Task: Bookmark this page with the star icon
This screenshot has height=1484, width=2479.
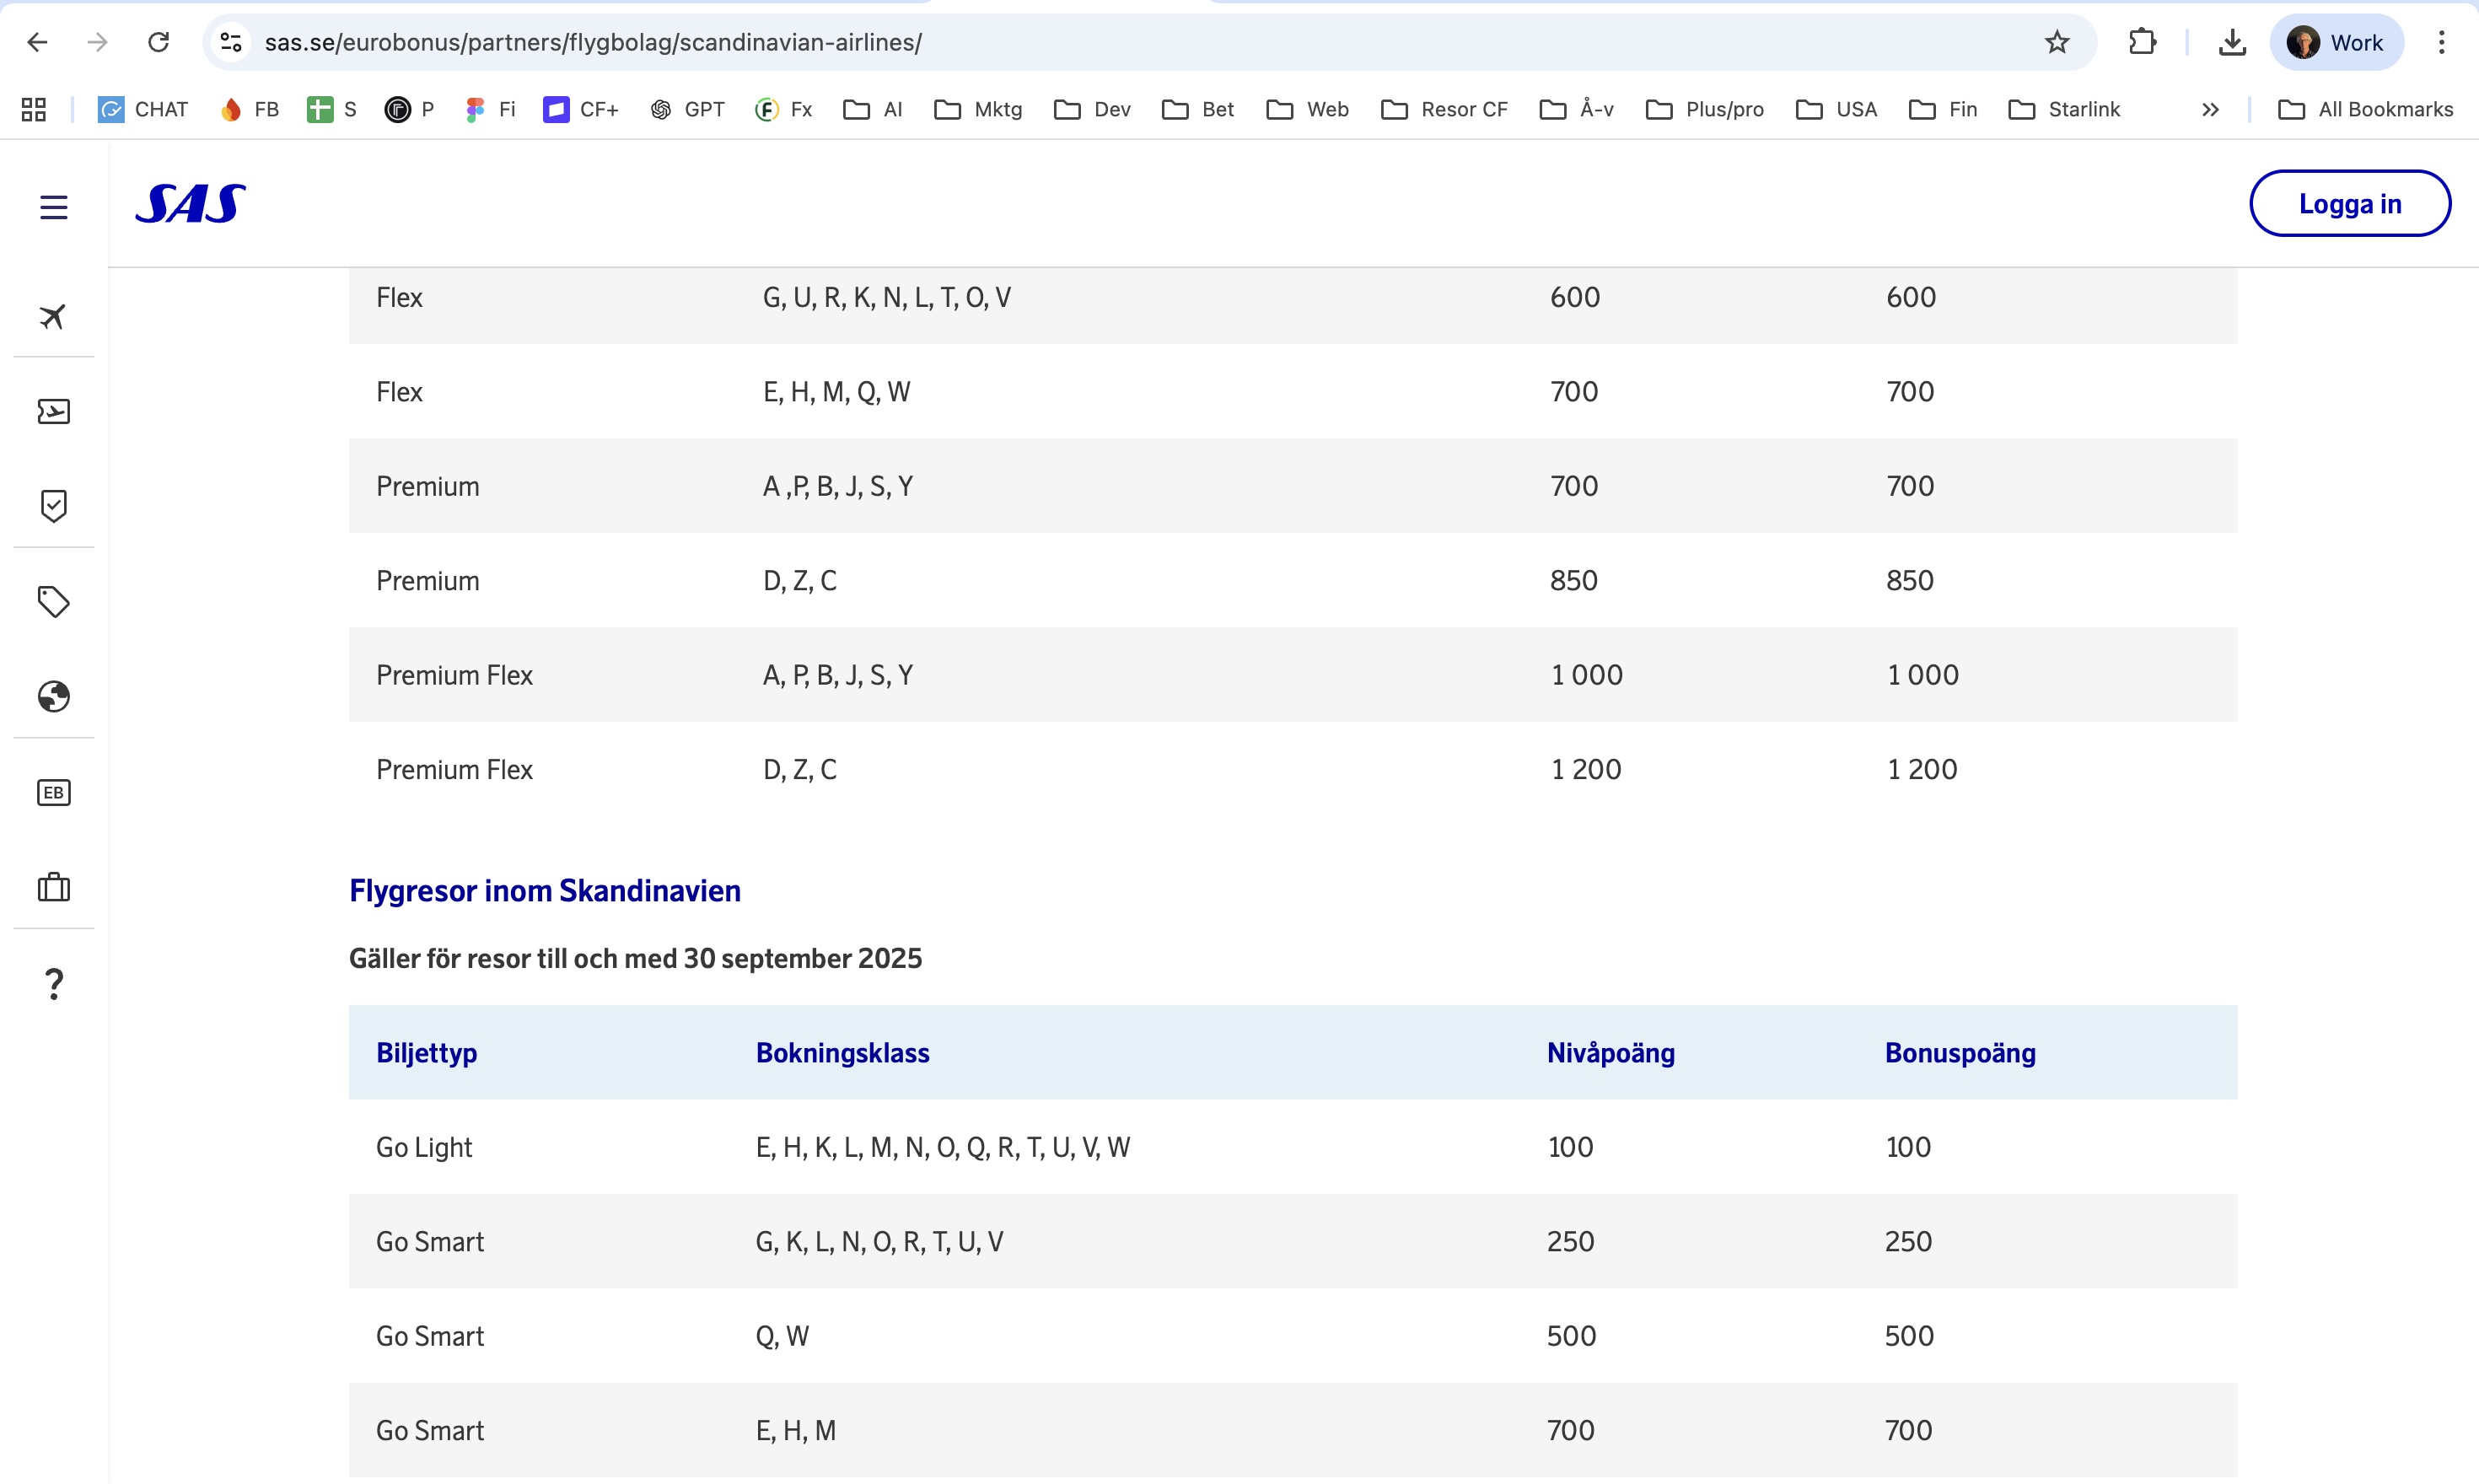Action: click(x=2056, y=42)
